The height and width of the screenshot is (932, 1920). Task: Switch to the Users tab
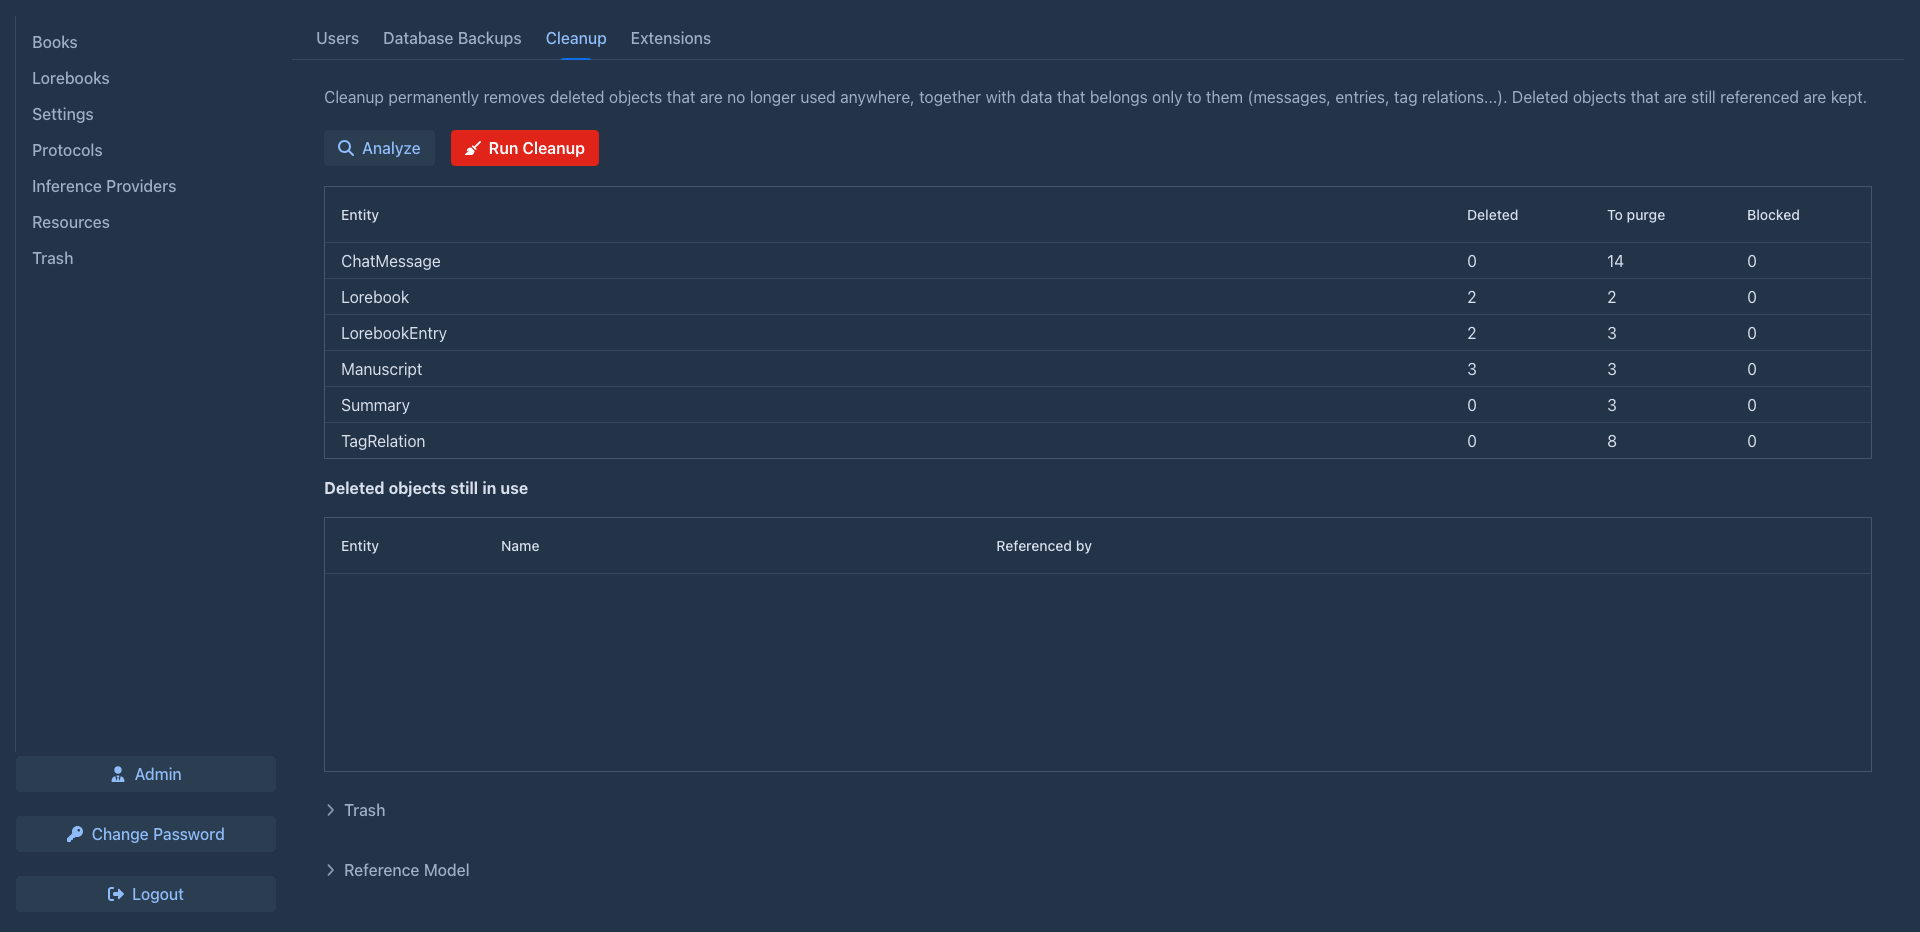[x=337, y=38]
